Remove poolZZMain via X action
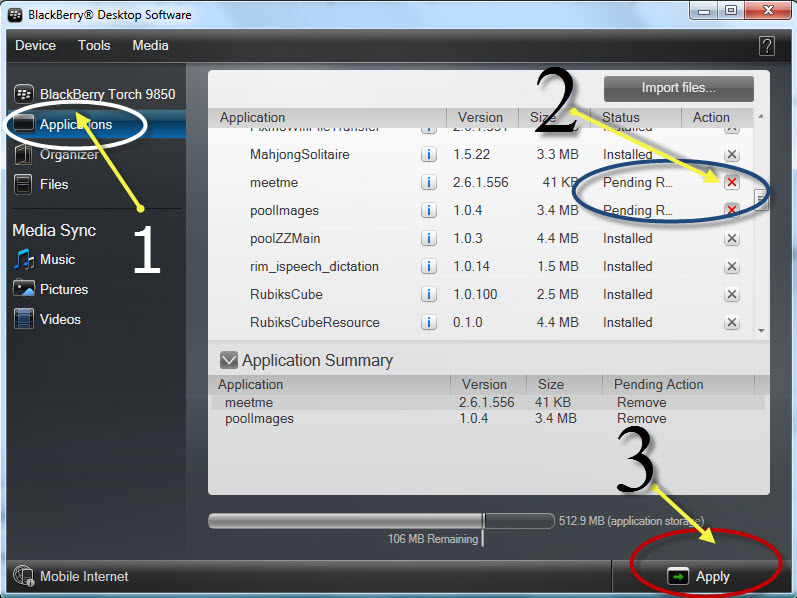Viewport: 797px width, 598px height. (731, 238)
